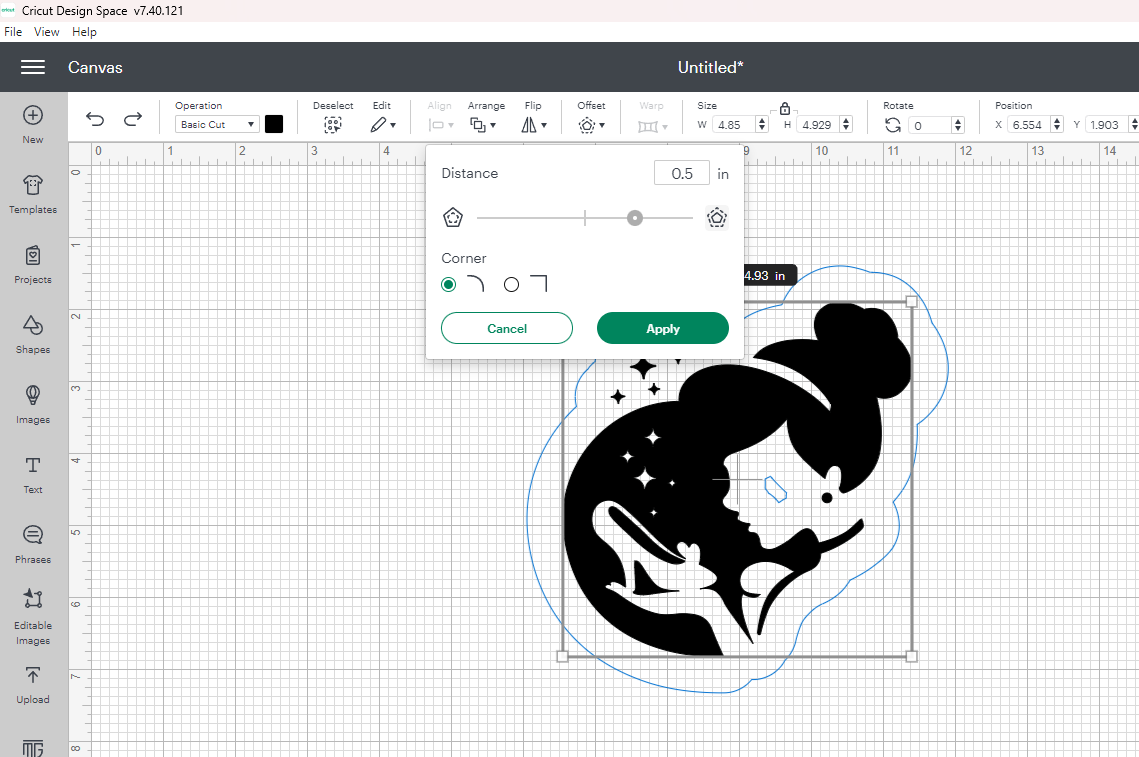
Task: Click the Distance input field
Action: (681, 174)
